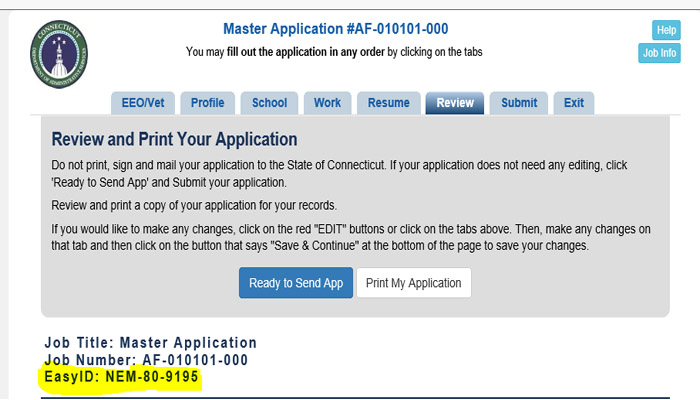The height and width of the screenshot is (400, 700).
Task: Click the Job Title: Master Application text
Action: coord(151,343)
